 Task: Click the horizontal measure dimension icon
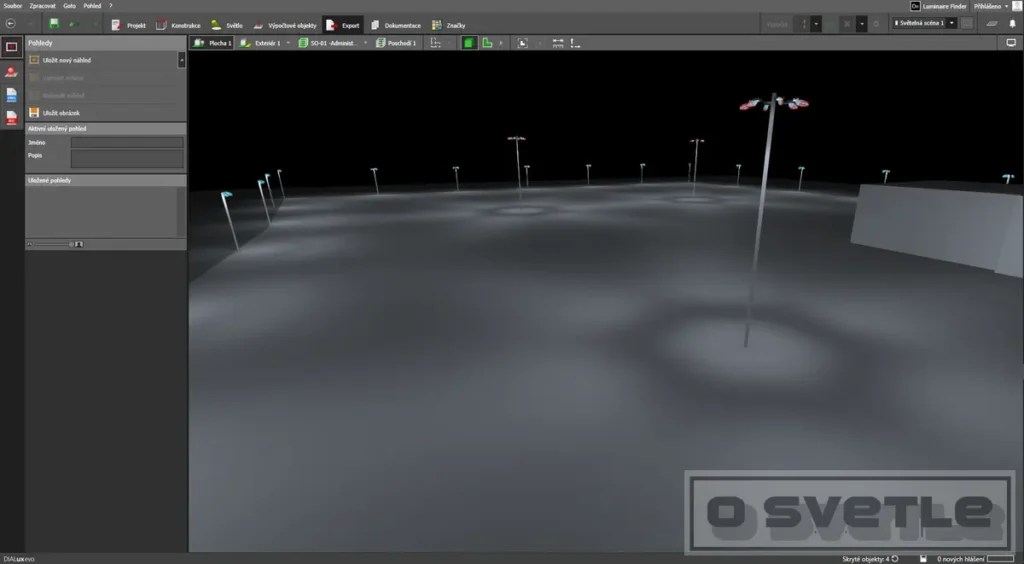(558, 43)
